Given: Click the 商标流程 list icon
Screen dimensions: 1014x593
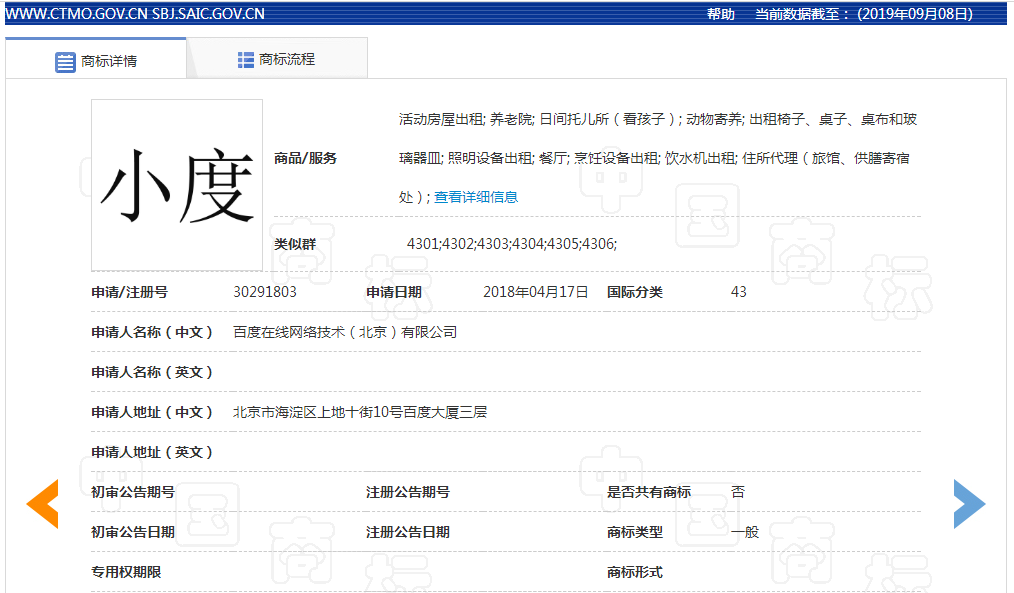Looking at the screenshot, I should pyautogui.click(x=246, y=60).
